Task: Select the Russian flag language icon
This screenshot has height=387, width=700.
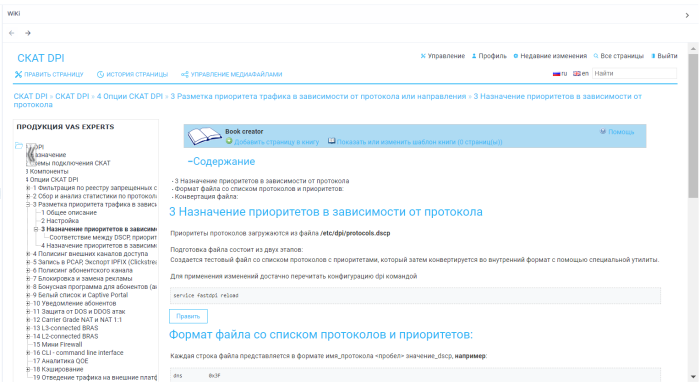Action: point(556,74)
